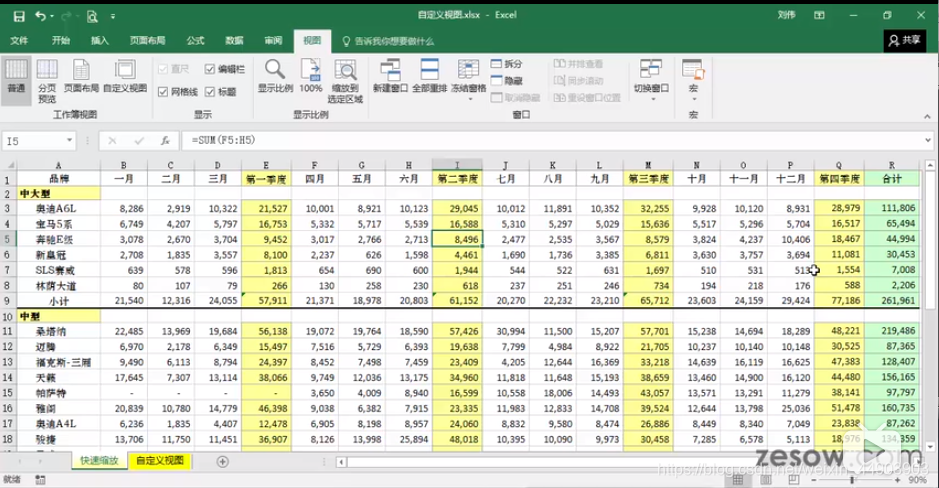Select the 页面布局 view icon in workbook views

point(81,76)
